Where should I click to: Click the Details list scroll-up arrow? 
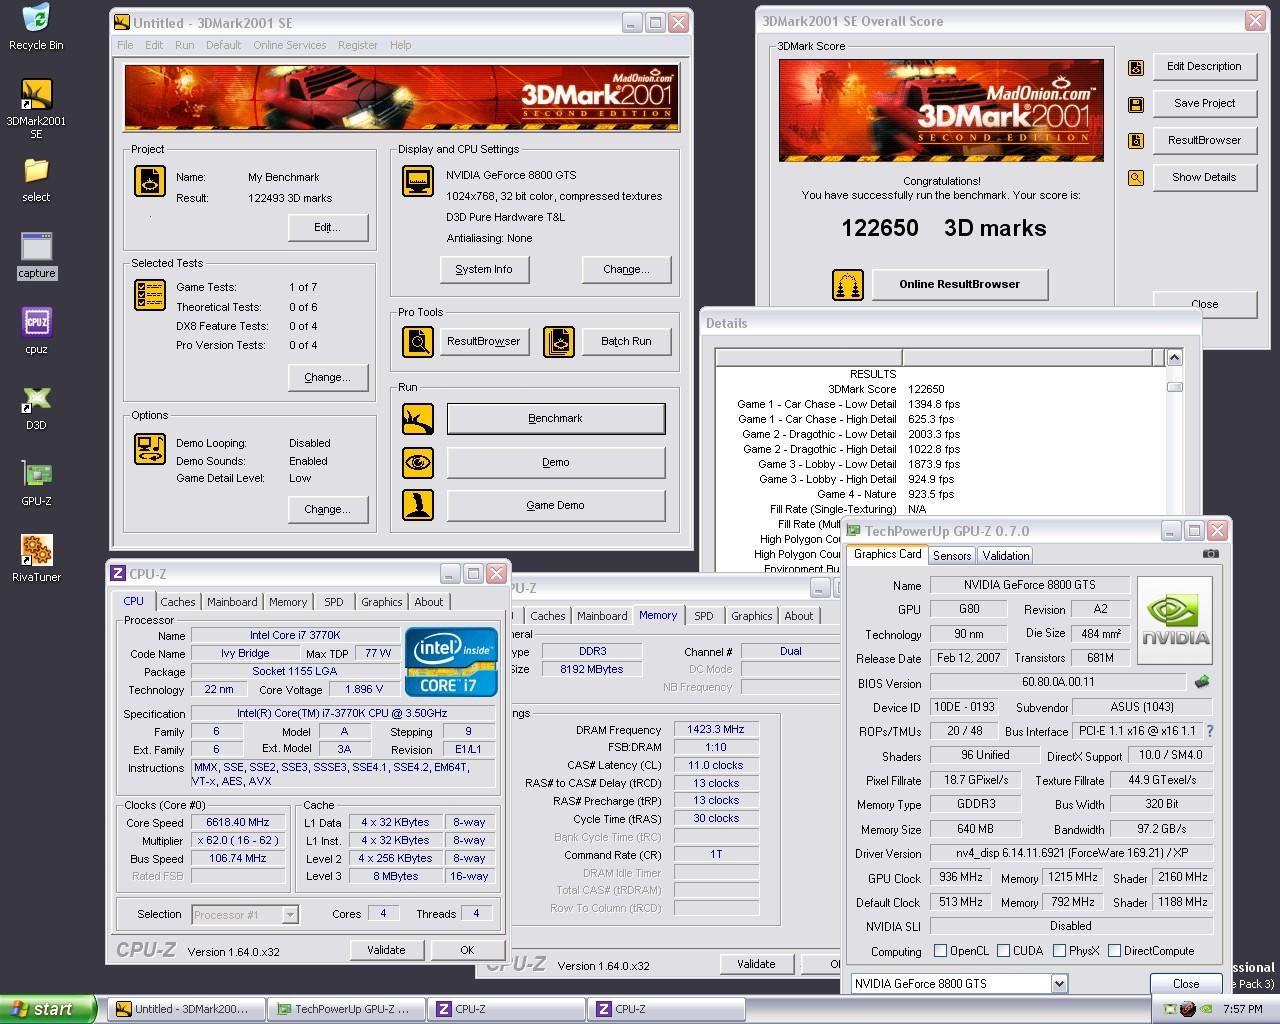[x=1174, y=357]
